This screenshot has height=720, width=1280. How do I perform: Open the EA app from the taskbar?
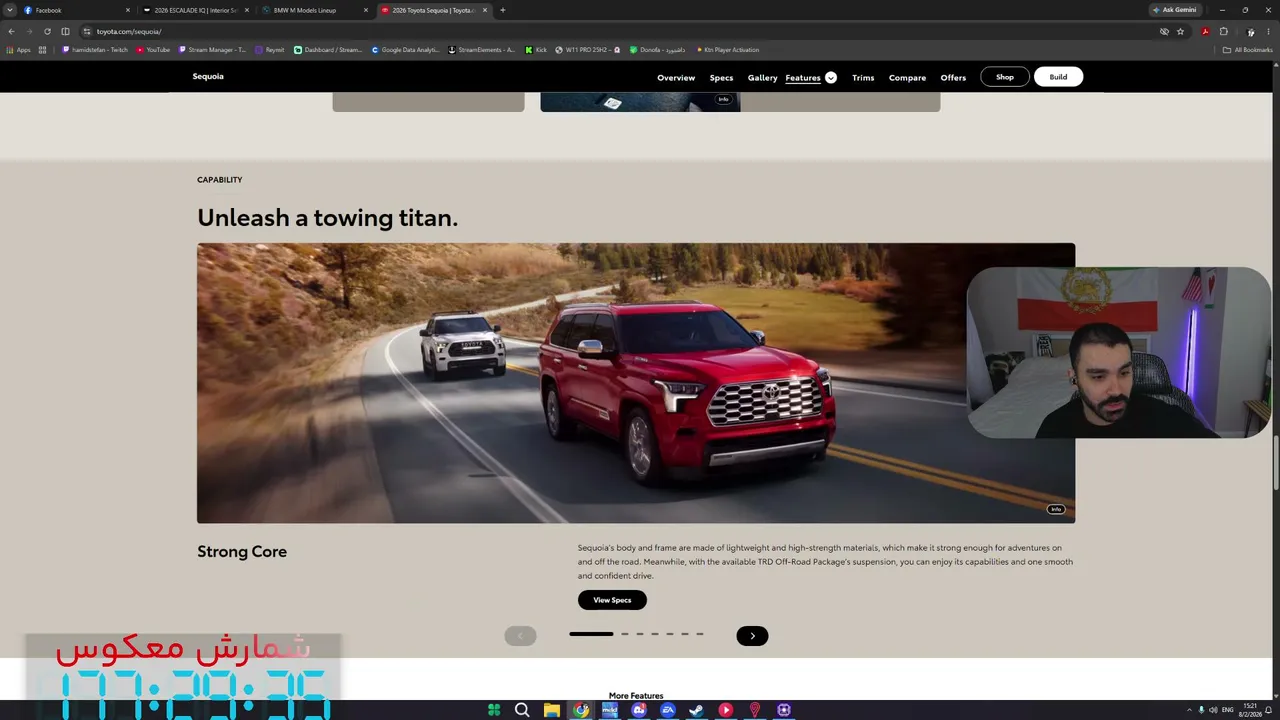pos(668,710)
